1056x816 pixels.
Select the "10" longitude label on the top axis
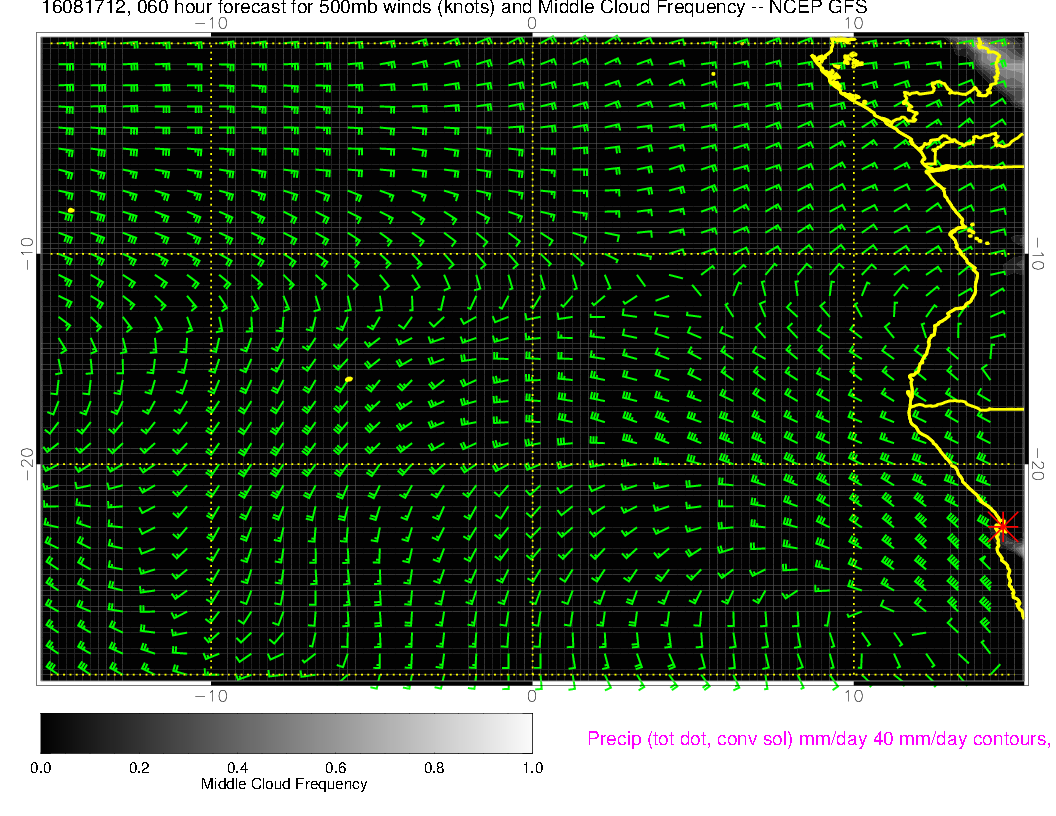click(x=853, y=22)
